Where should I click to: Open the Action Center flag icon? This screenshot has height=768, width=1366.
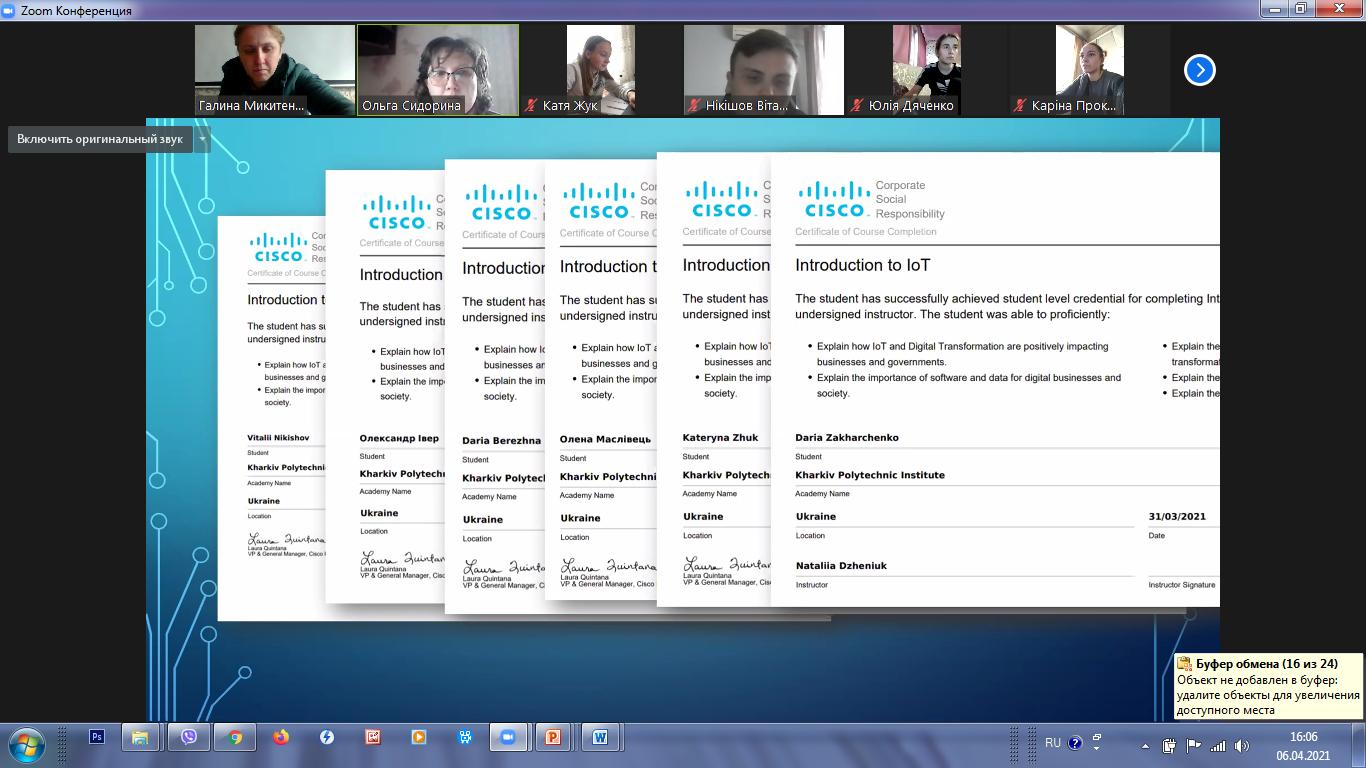click(x=1194, y=746)
